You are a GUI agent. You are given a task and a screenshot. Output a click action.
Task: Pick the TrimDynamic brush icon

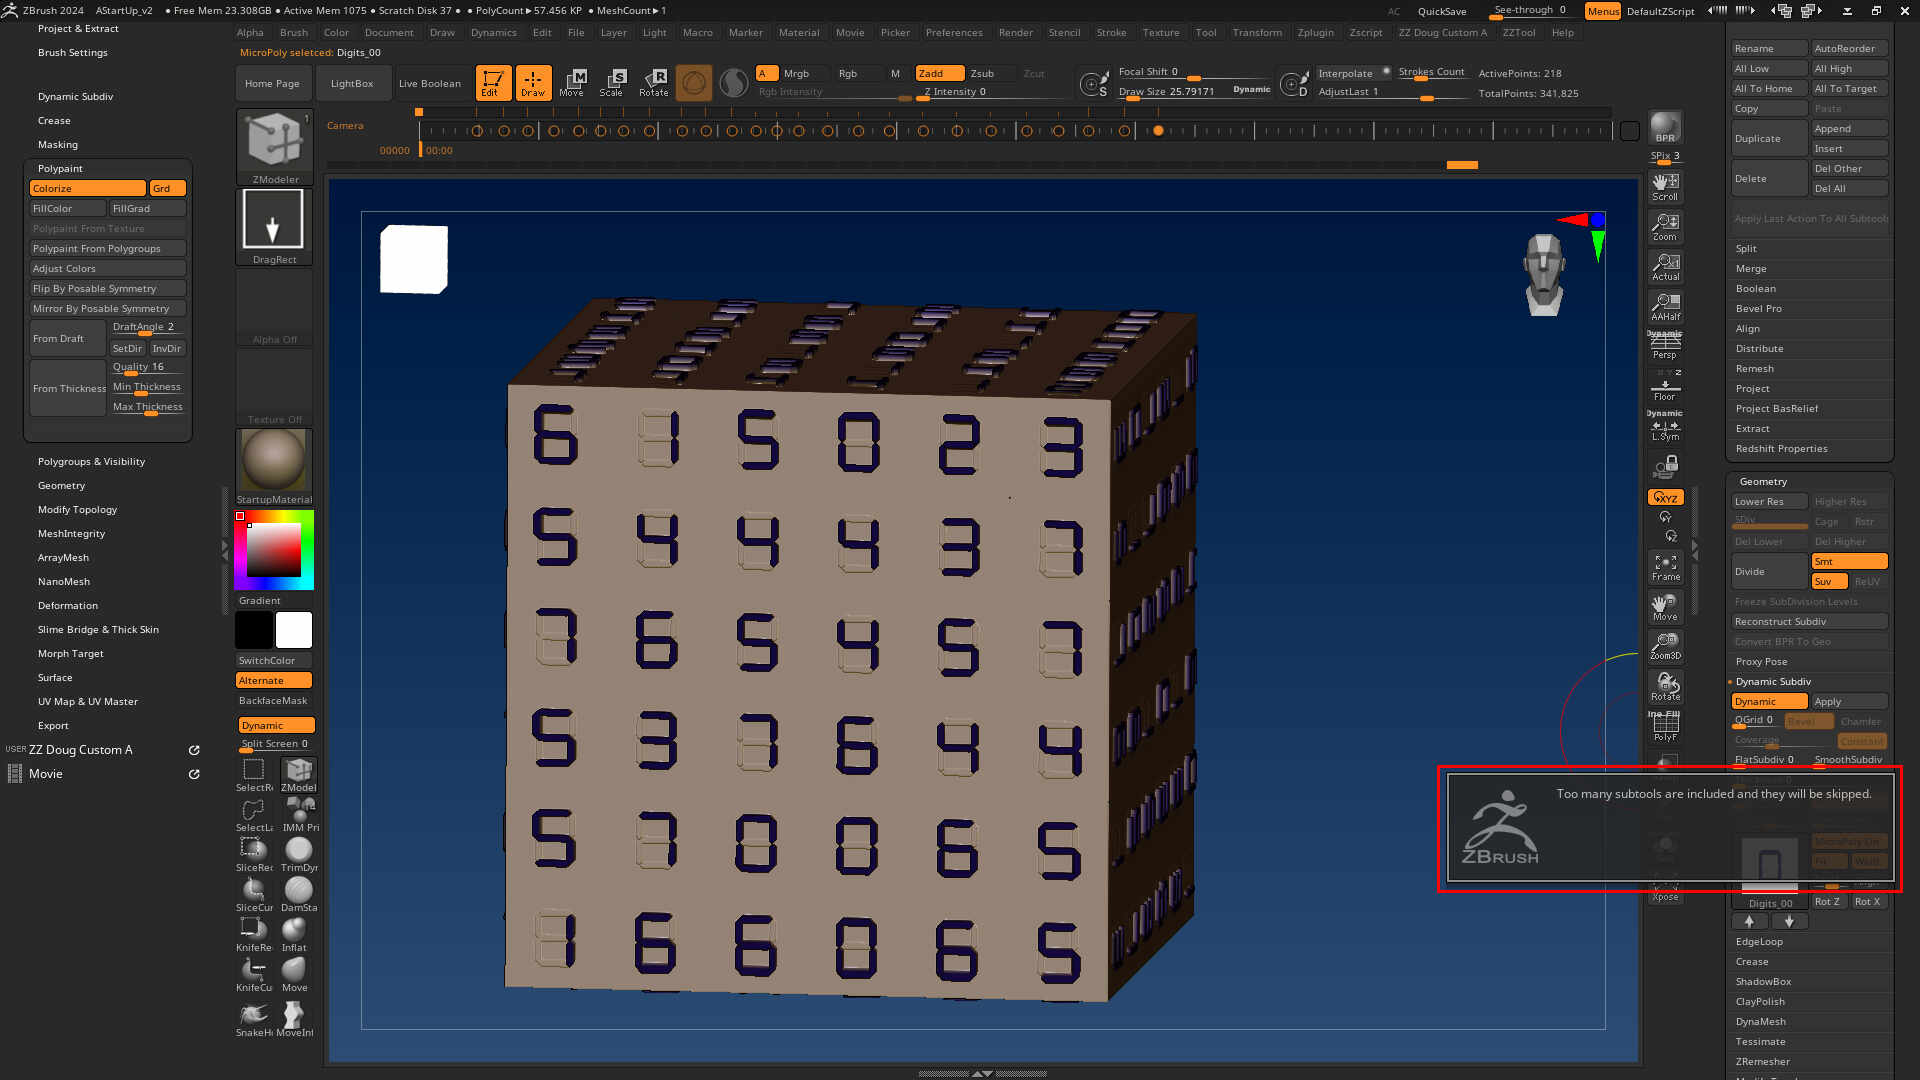point(298,853)
